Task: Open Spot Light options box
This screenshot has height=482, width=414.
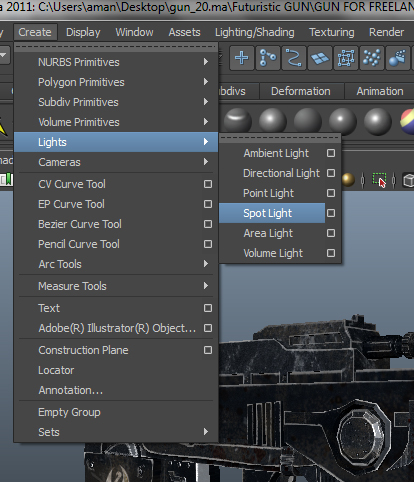Action: (x=331, y=213)
